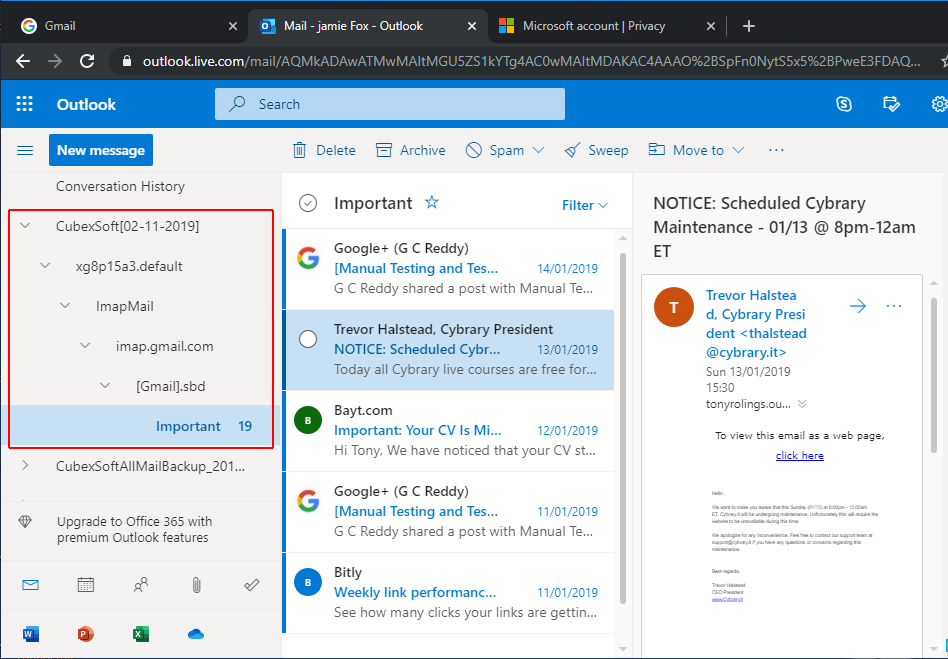
Task: Click the orange T sender avatar
Action: click(674, 307)
